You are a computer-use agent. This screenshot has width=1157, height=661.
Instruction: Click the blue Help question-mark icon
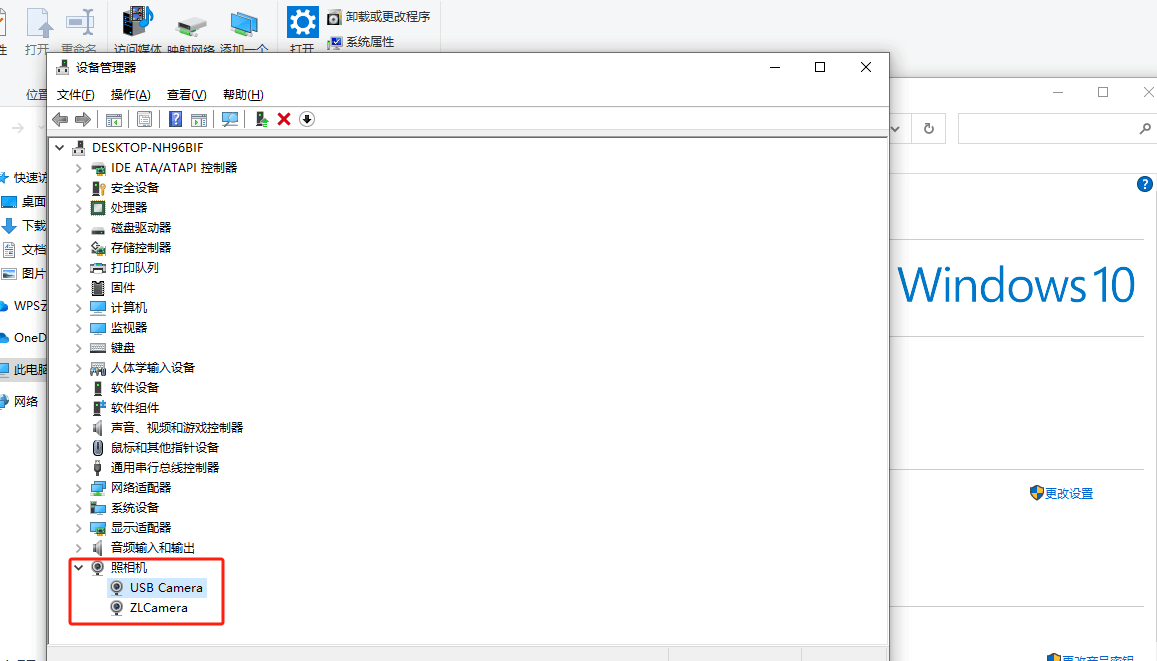(175, 119)
